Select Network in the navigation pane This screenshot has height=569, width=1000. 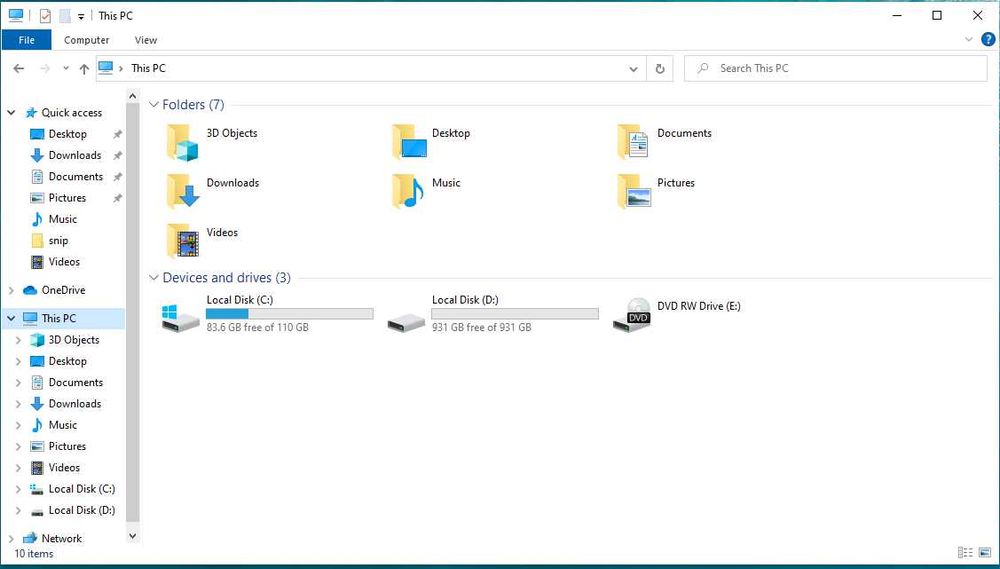52,538
